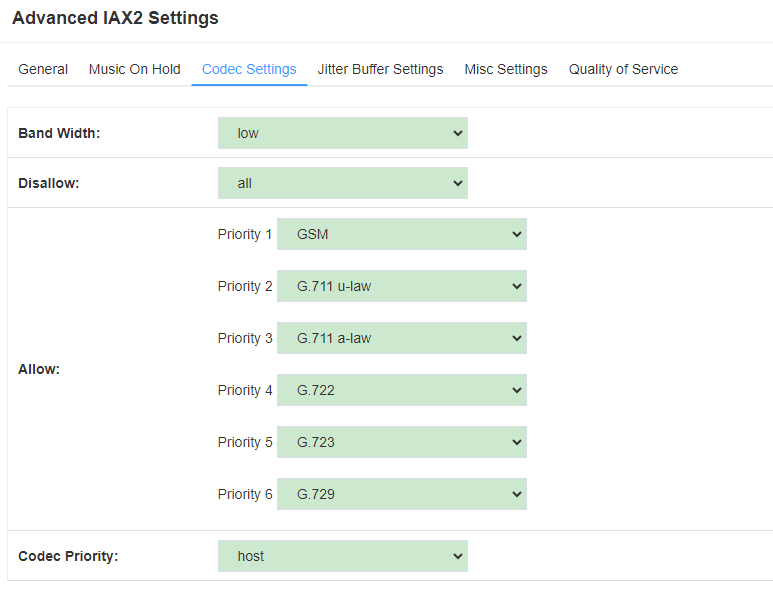Switch to the General tab
773x595 pixels.
pos(43,69)
